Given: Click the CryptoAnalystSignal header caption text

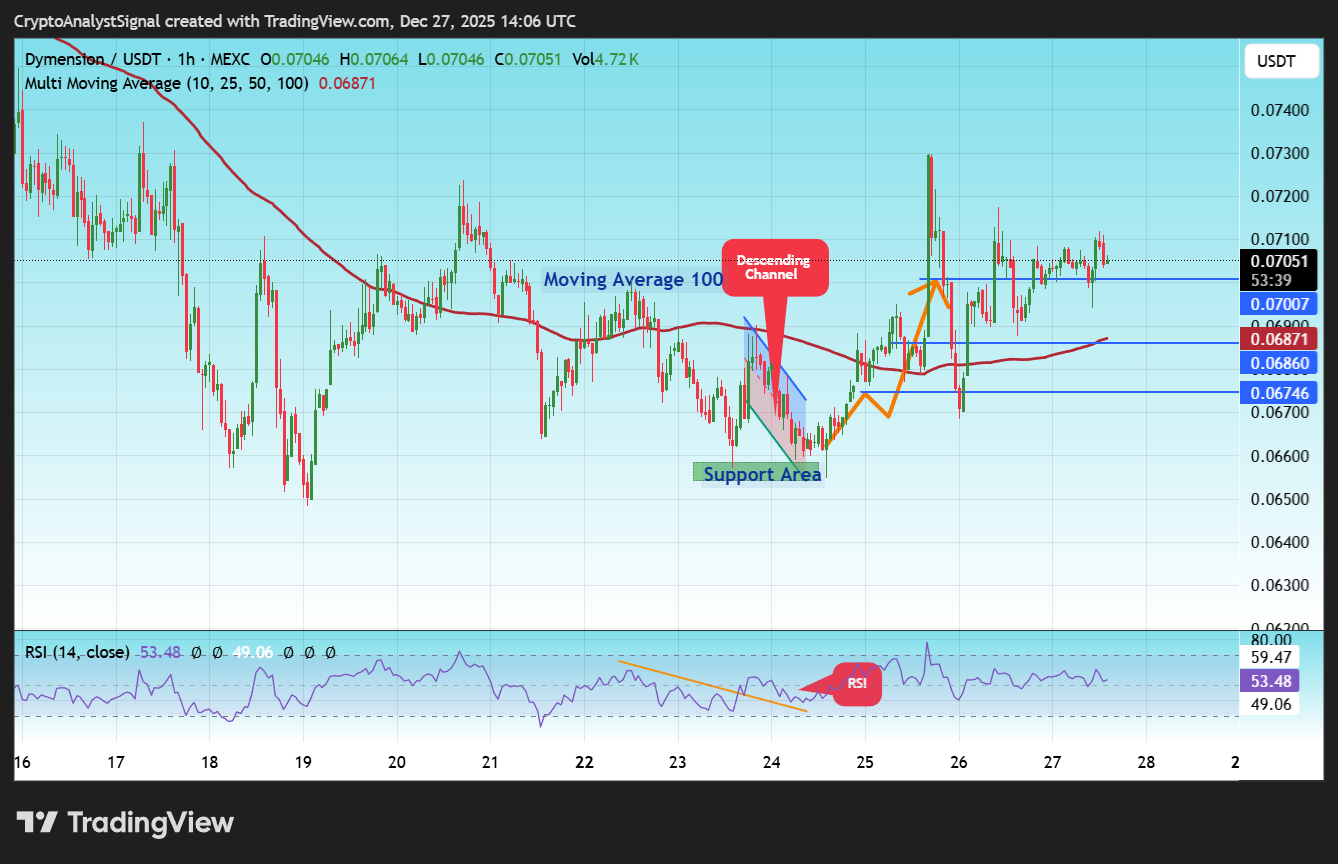Looking at the screenshot, I should tap(295, 21).
